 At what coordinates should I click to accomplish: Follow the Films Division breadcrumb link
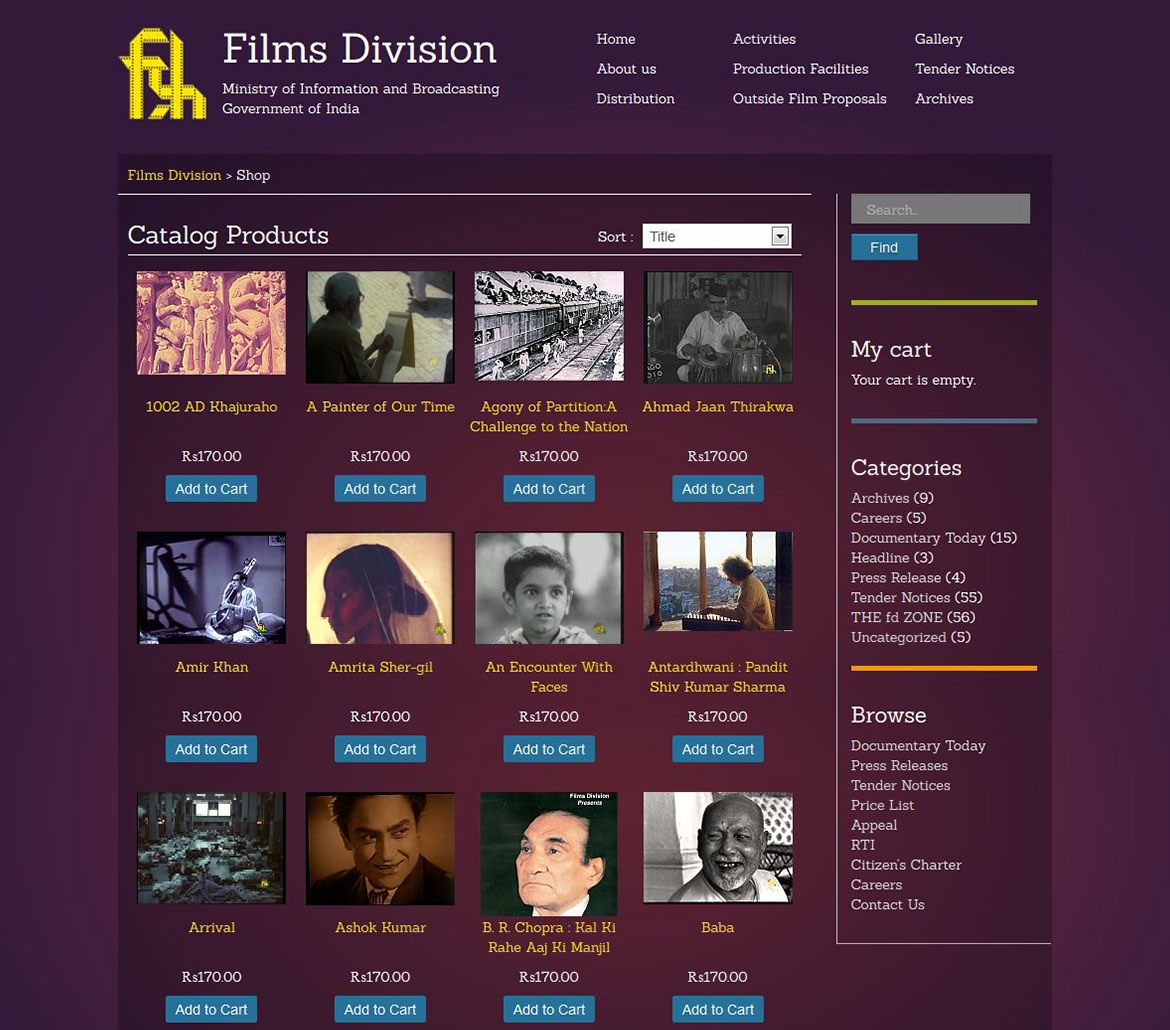point(174,175)
